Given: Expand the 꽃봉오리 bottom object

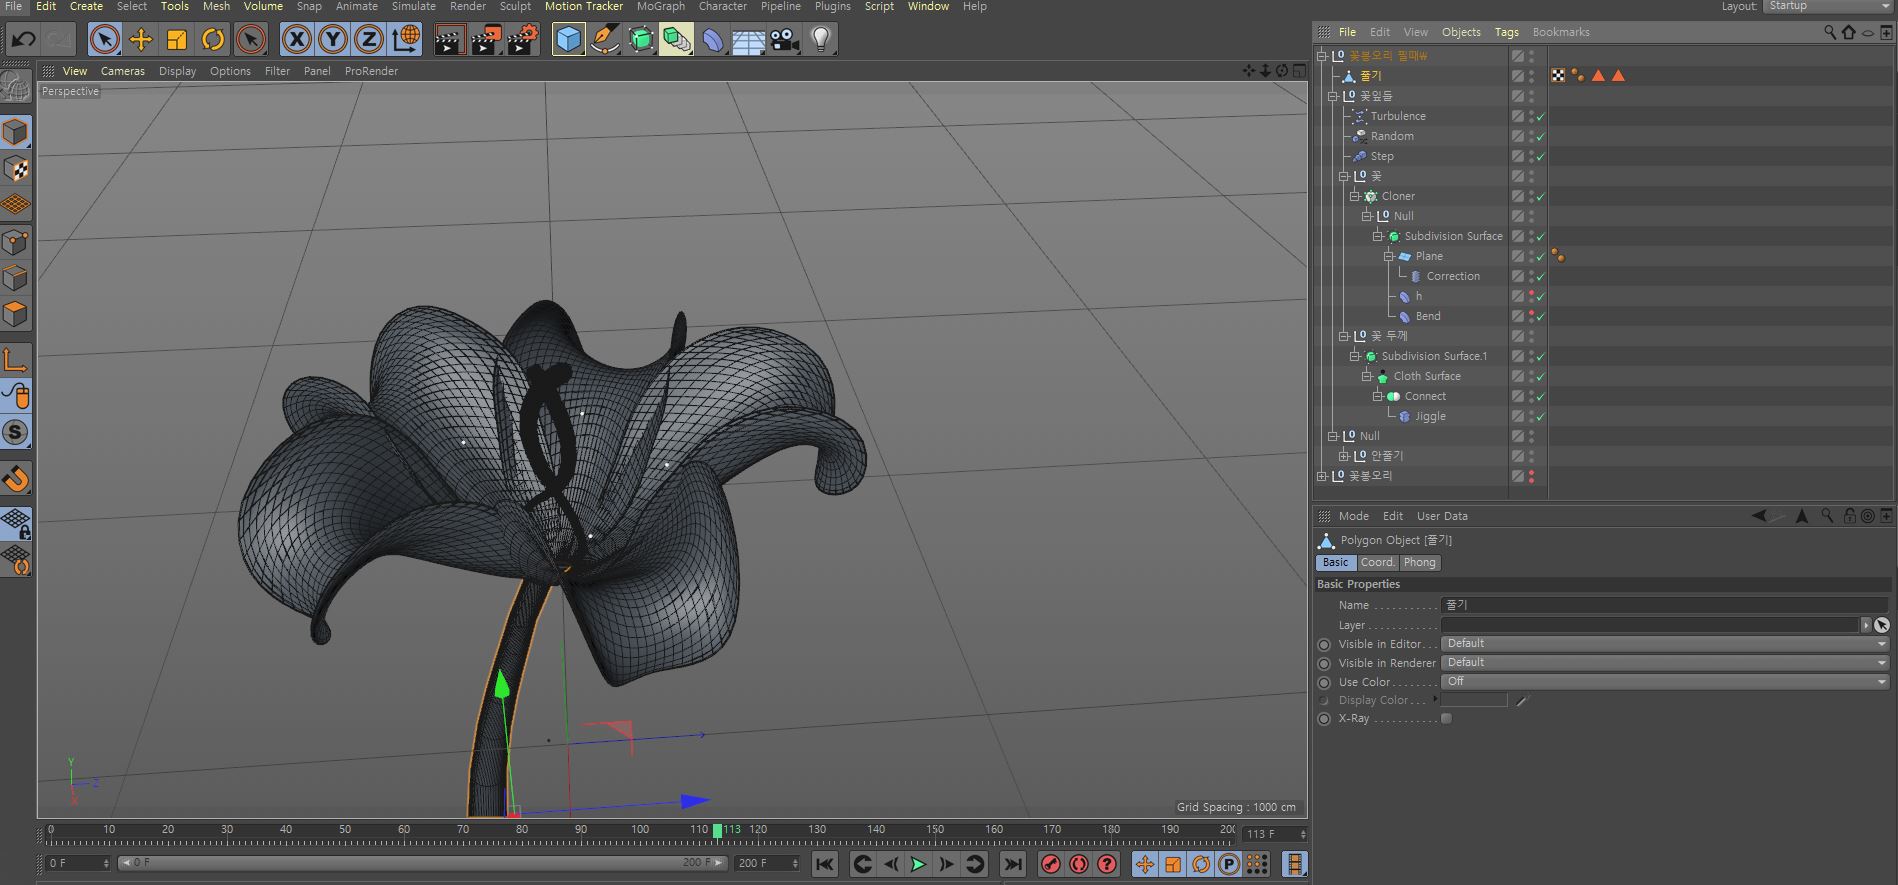Looking at the screenshot, I should (x=1322, y=476).
